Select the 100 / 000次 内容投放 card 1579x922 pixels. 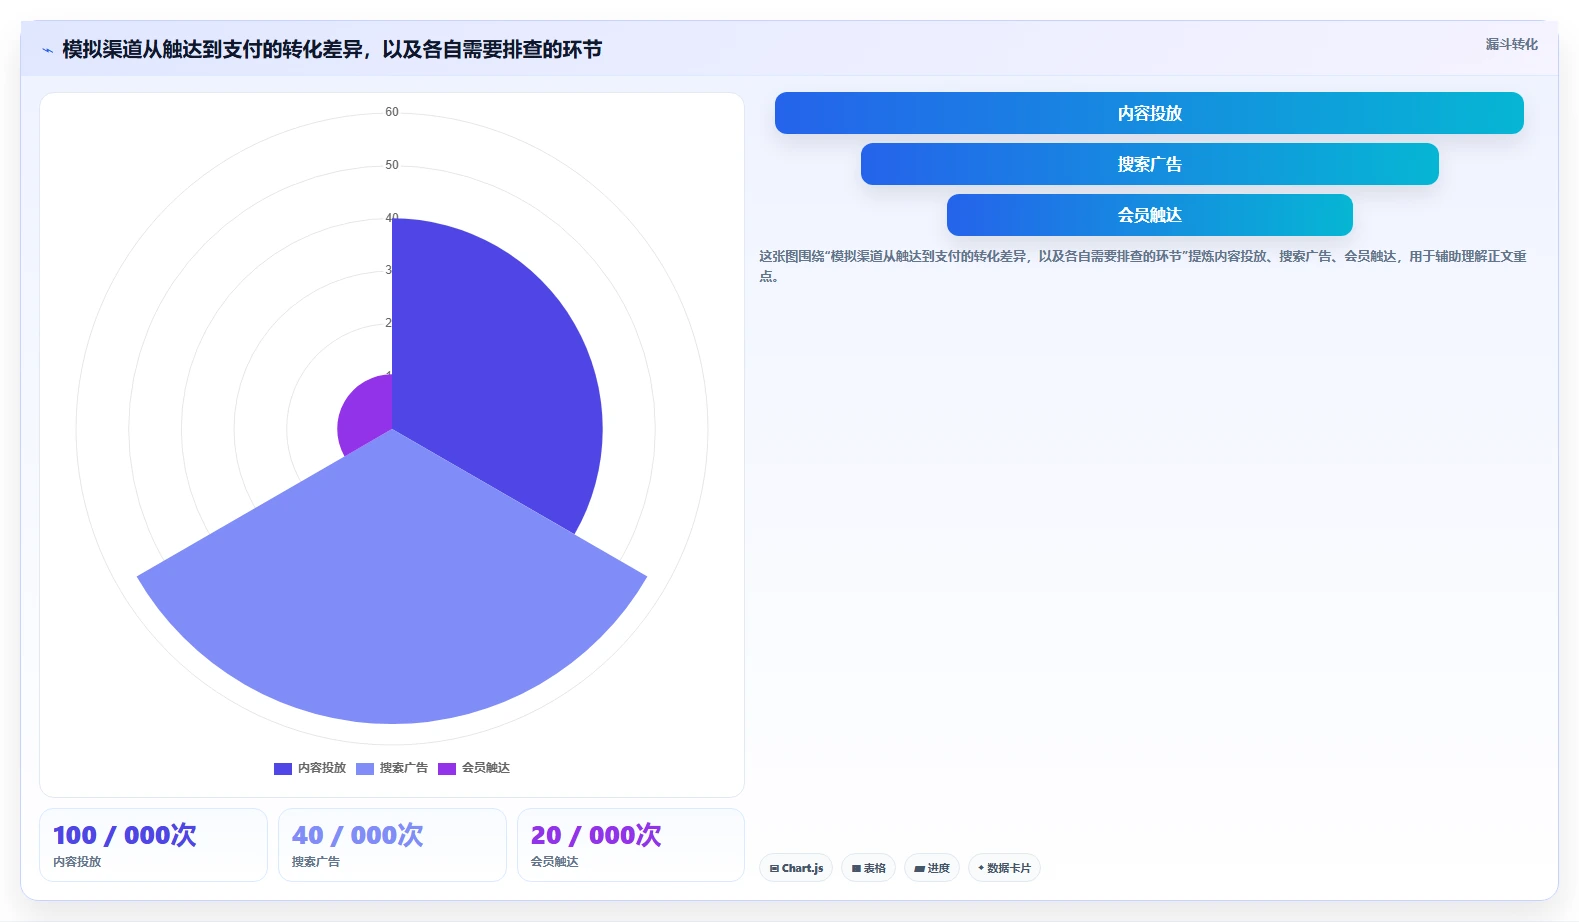click(x=153, y=845)
